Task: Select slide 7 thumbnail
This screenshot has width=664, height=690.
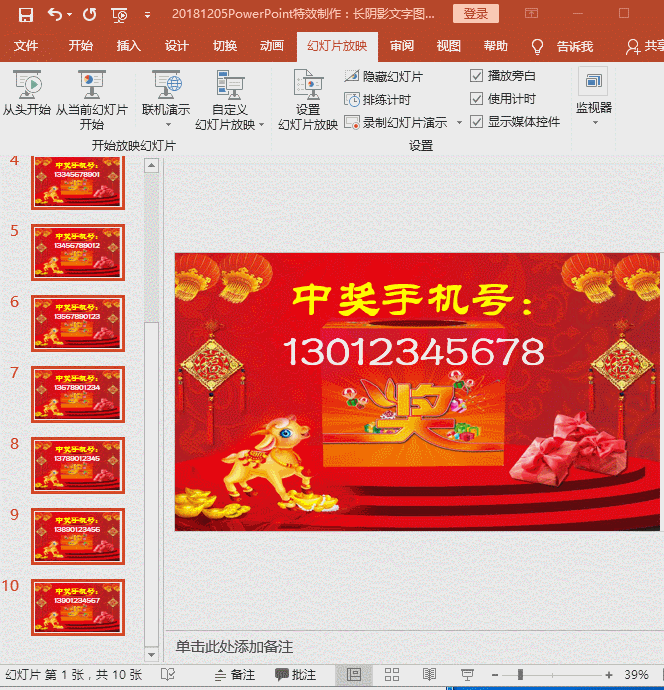Action: 78,394
